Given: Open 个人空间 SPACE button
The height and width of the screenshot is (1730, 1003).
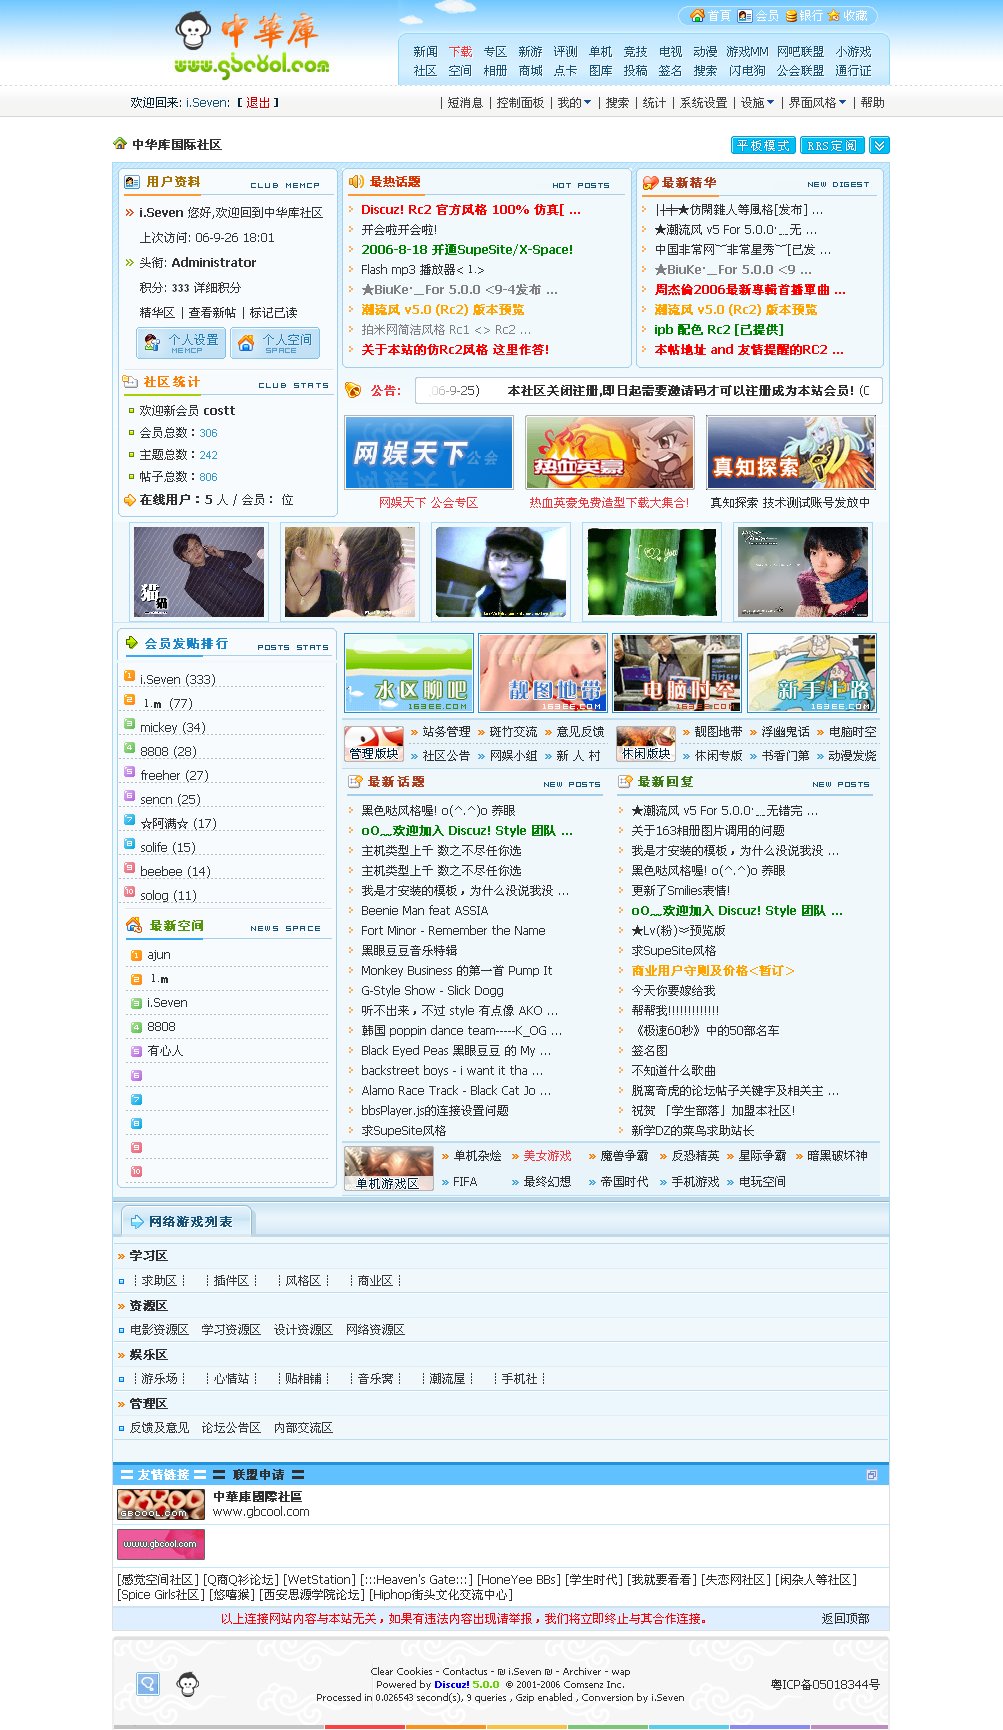Looking at the screenshot, I should coord(275,343).
